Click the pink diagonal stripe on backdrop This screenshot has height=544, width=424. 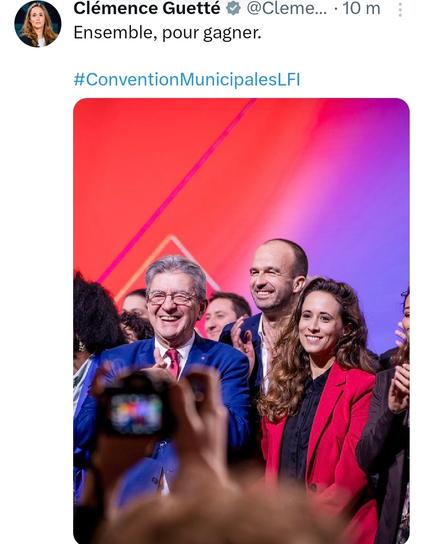pos(177,189)
